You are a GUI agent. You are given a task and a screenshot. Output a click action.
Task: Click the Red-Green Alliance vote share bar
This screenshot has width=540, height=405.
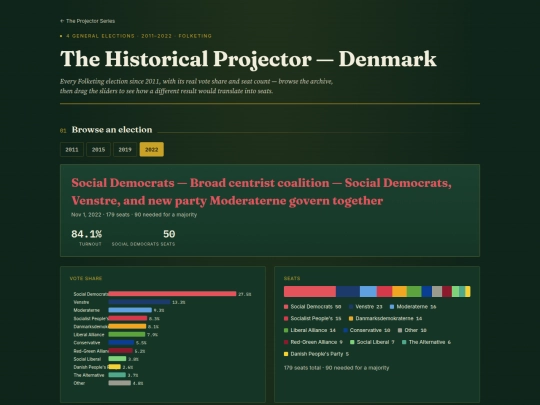[x=121, y=351]
